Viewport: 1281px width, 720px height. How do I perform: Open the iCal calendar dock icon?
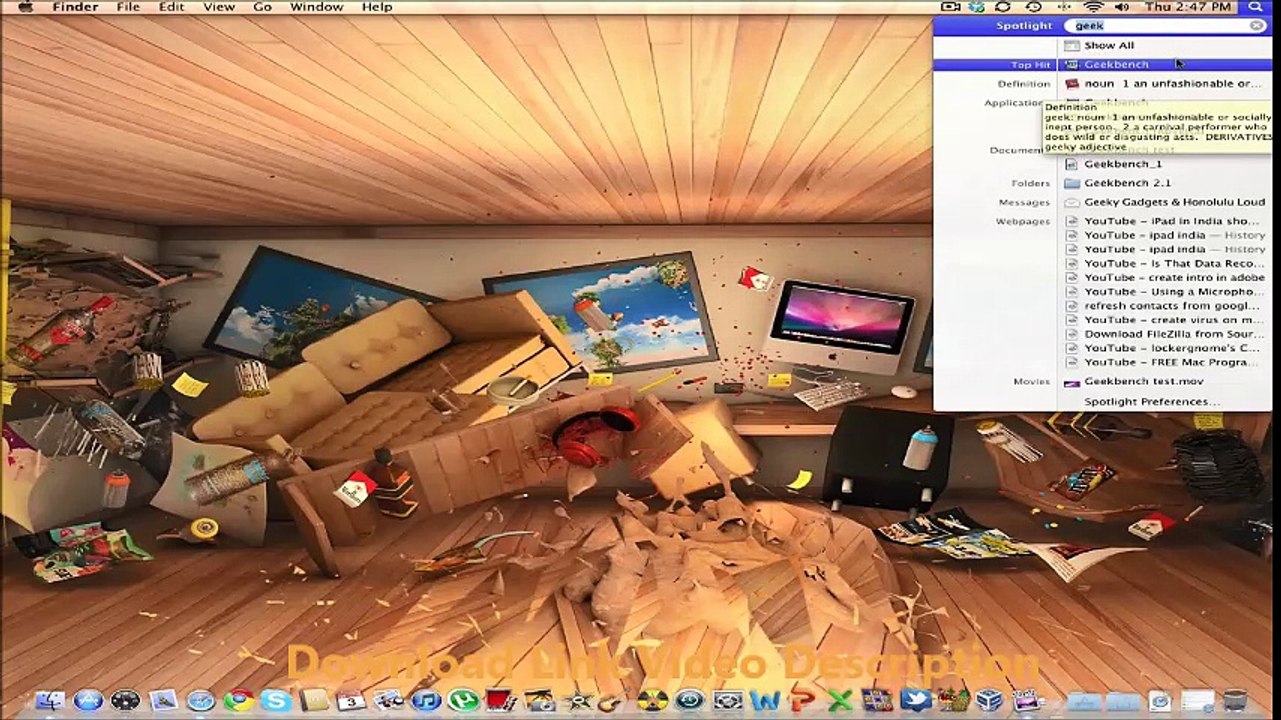(351, 700)
